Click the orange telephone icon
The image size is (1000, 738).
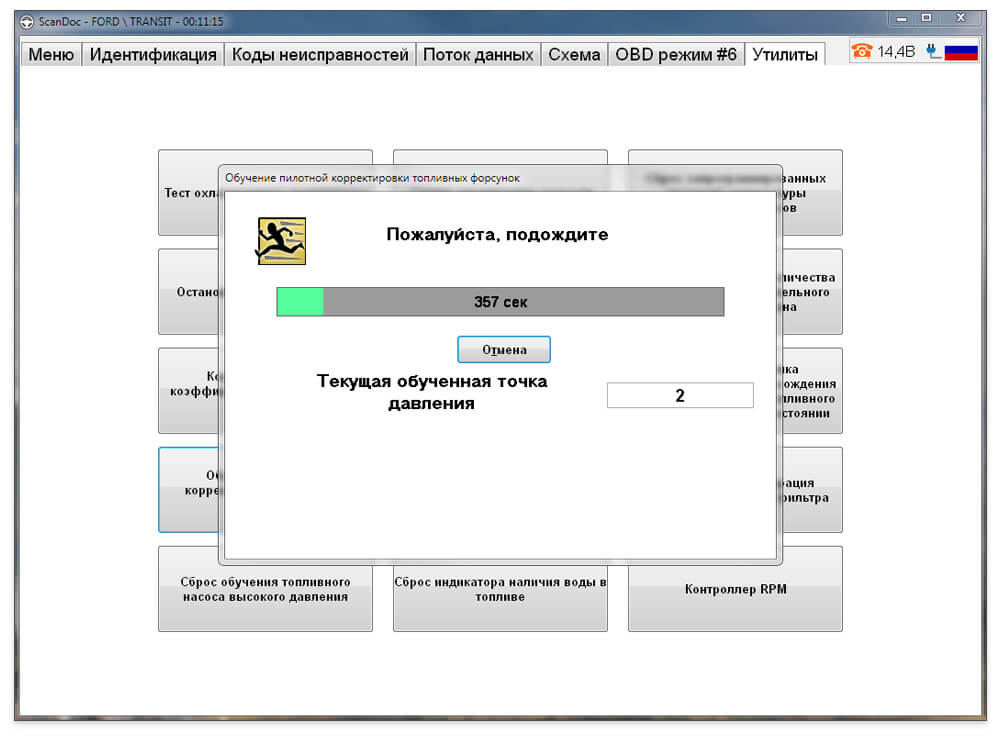point(862,51)
